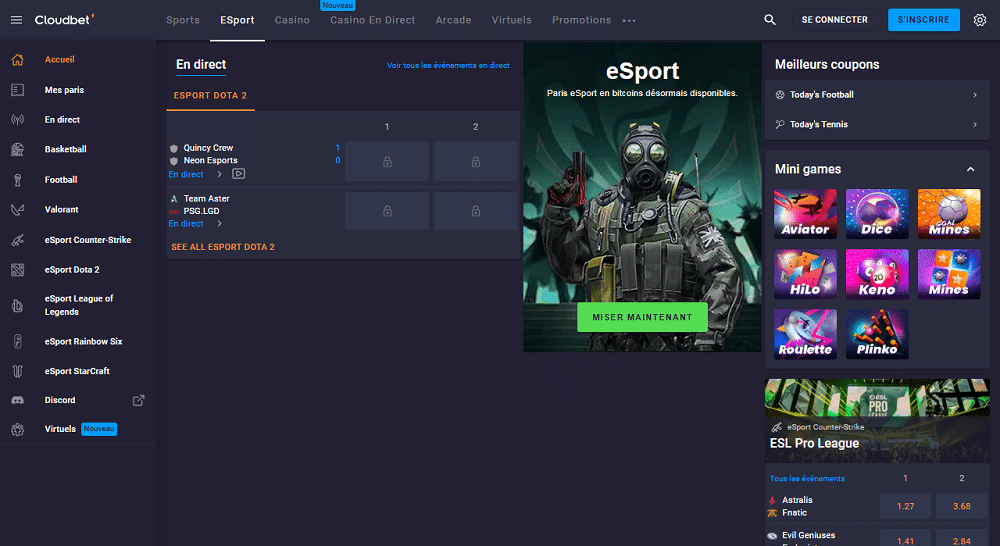
Task: Open the Keno mini game
Action: [877, 274]
